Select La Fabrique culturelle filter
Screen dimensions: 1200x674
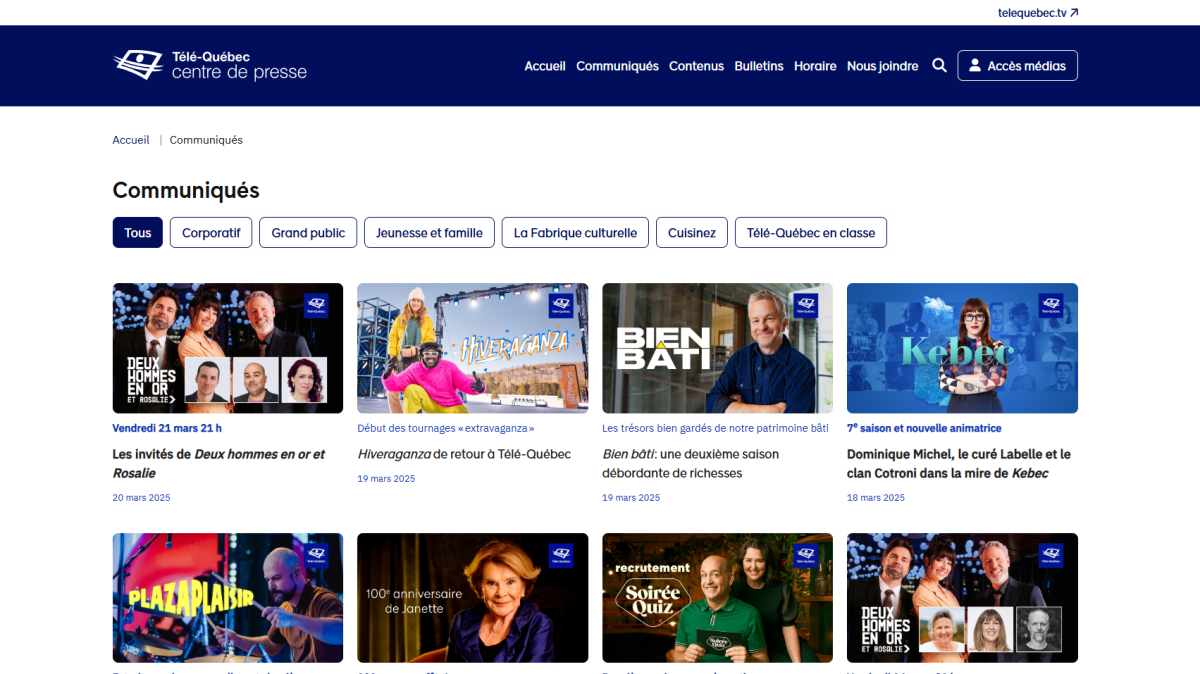(x=575, y=233)
